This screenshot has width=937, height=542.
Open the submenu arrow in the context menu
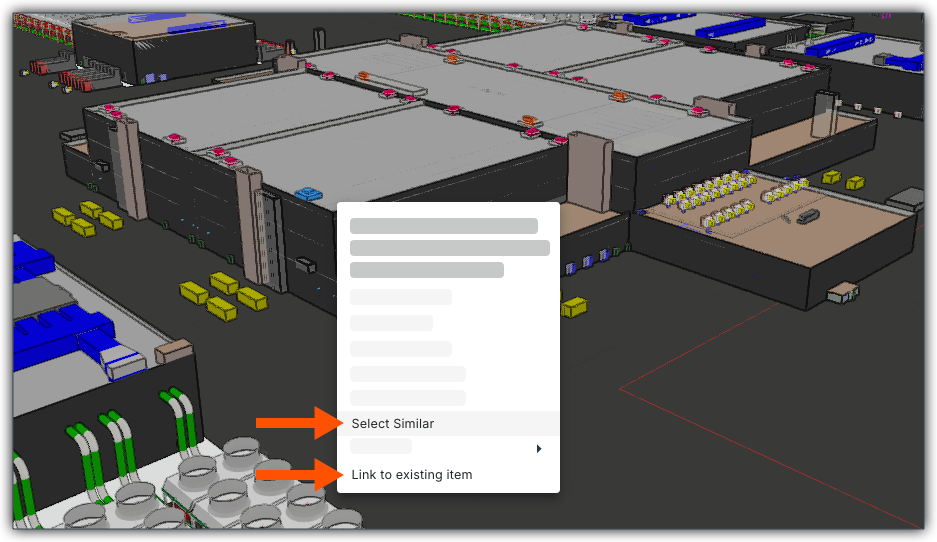click(x=538, y=449)
